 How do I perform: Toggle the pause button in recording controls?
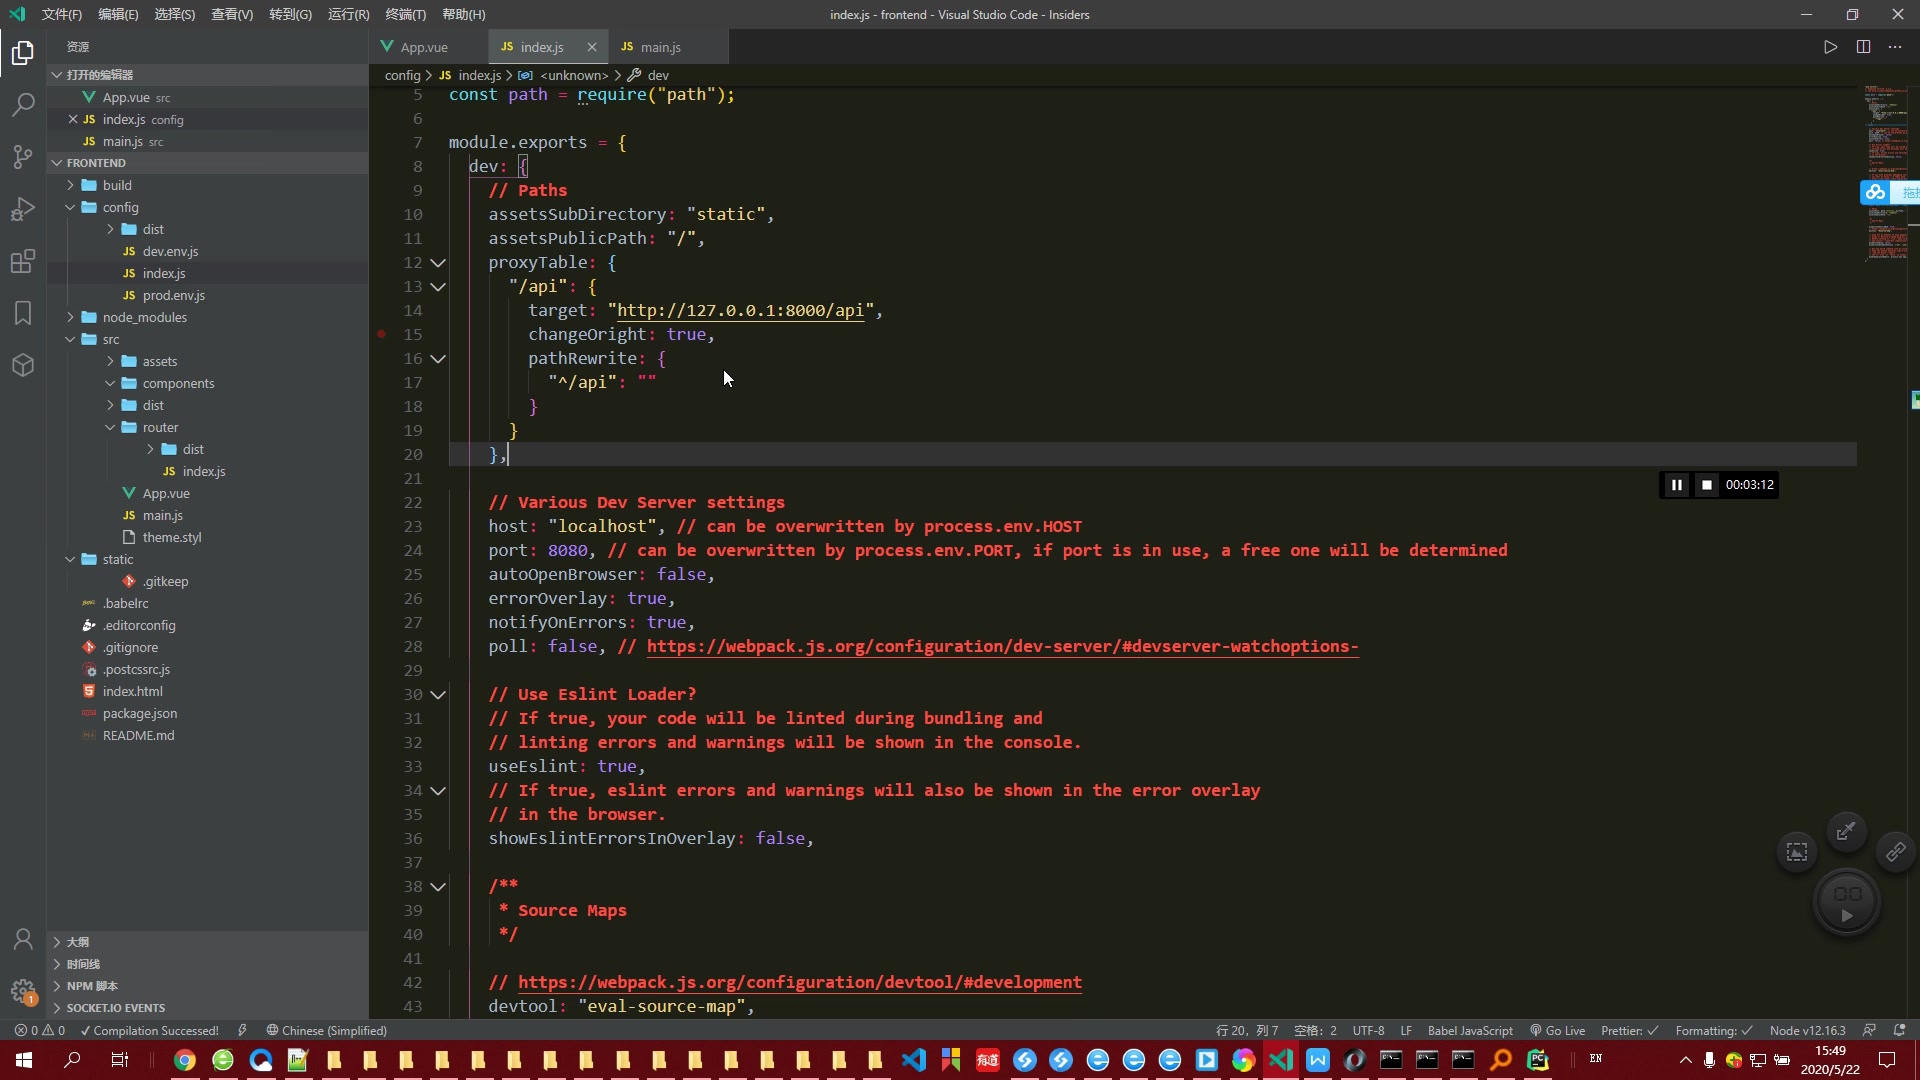click(x=1676, y=484)
